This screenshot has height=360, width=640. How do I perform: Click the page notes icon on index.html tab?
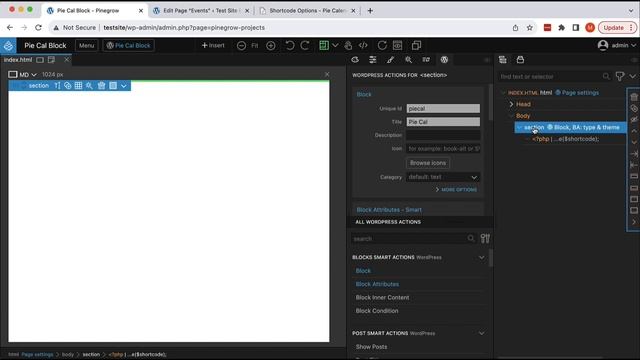[x=51, y=60]
